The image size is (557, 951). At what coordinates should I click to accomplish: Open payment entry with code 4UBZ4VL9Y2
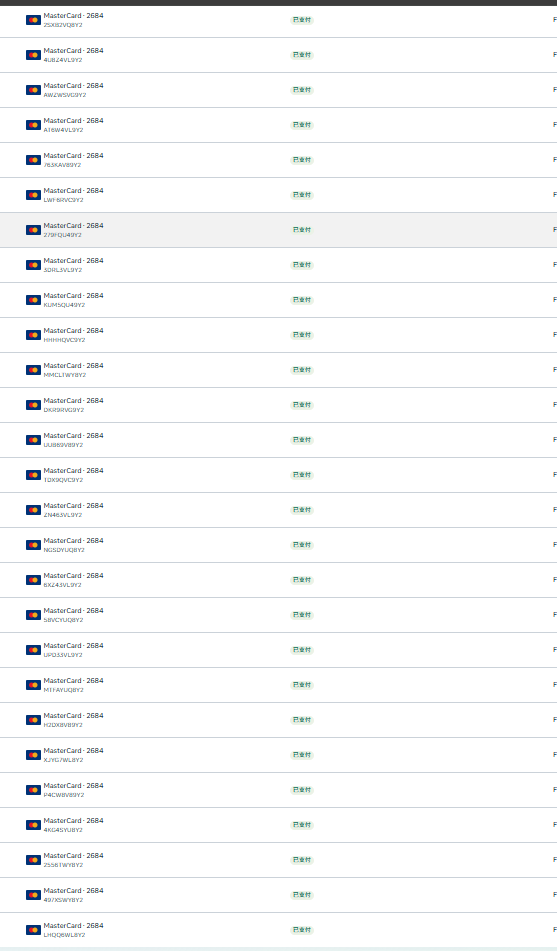pyautogui.click(x=278, y=55)
